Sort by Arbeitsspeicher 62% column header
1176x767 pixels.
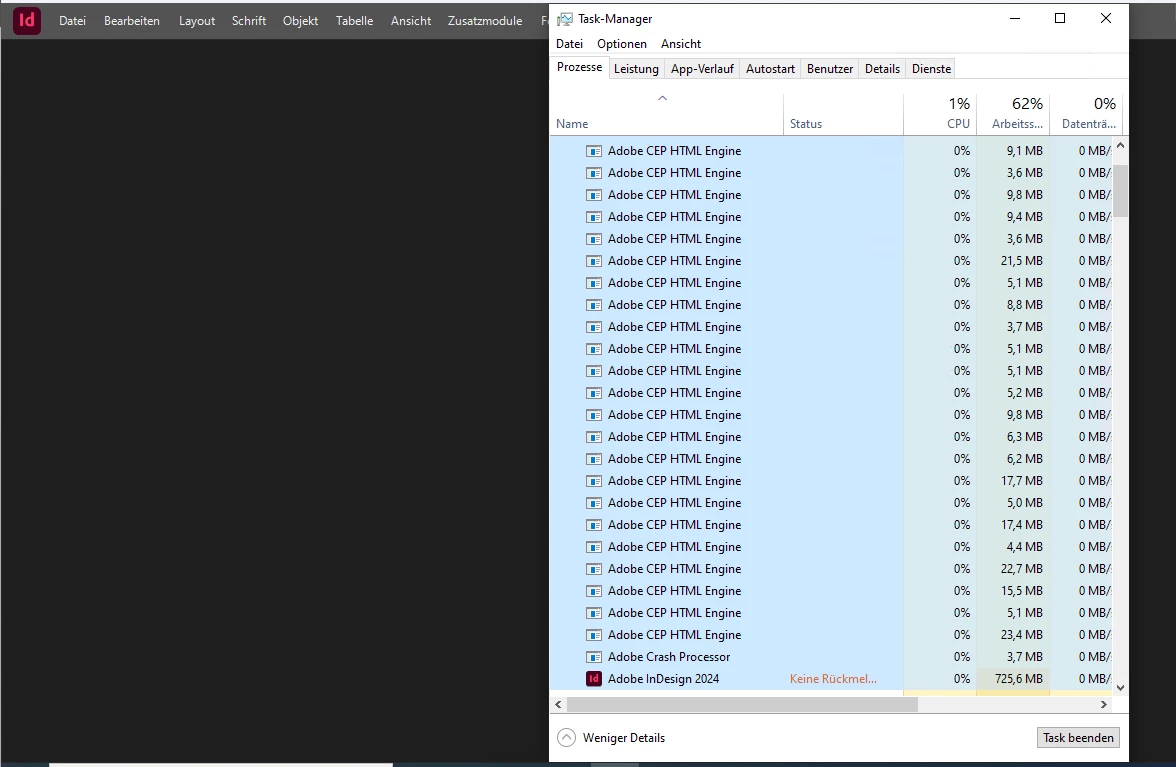tap(1013, 113)
